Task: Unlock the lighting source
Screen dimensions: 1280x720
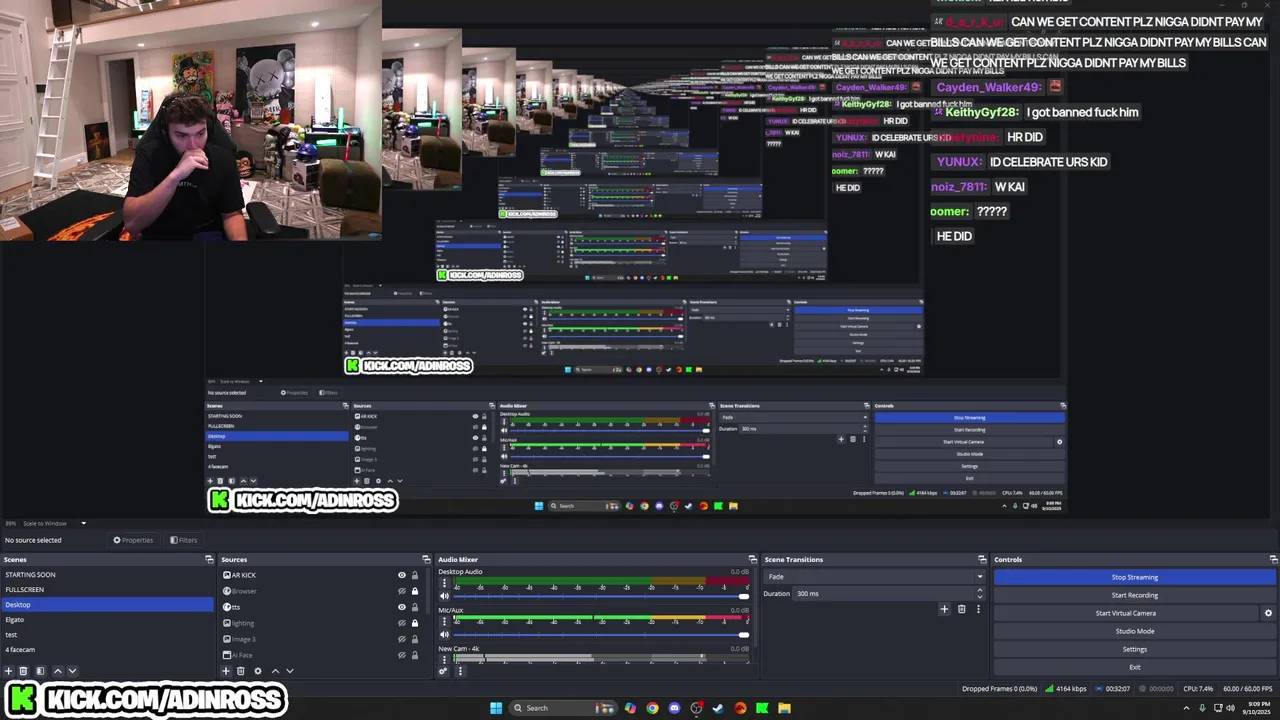Action: (x=415, y=623)
